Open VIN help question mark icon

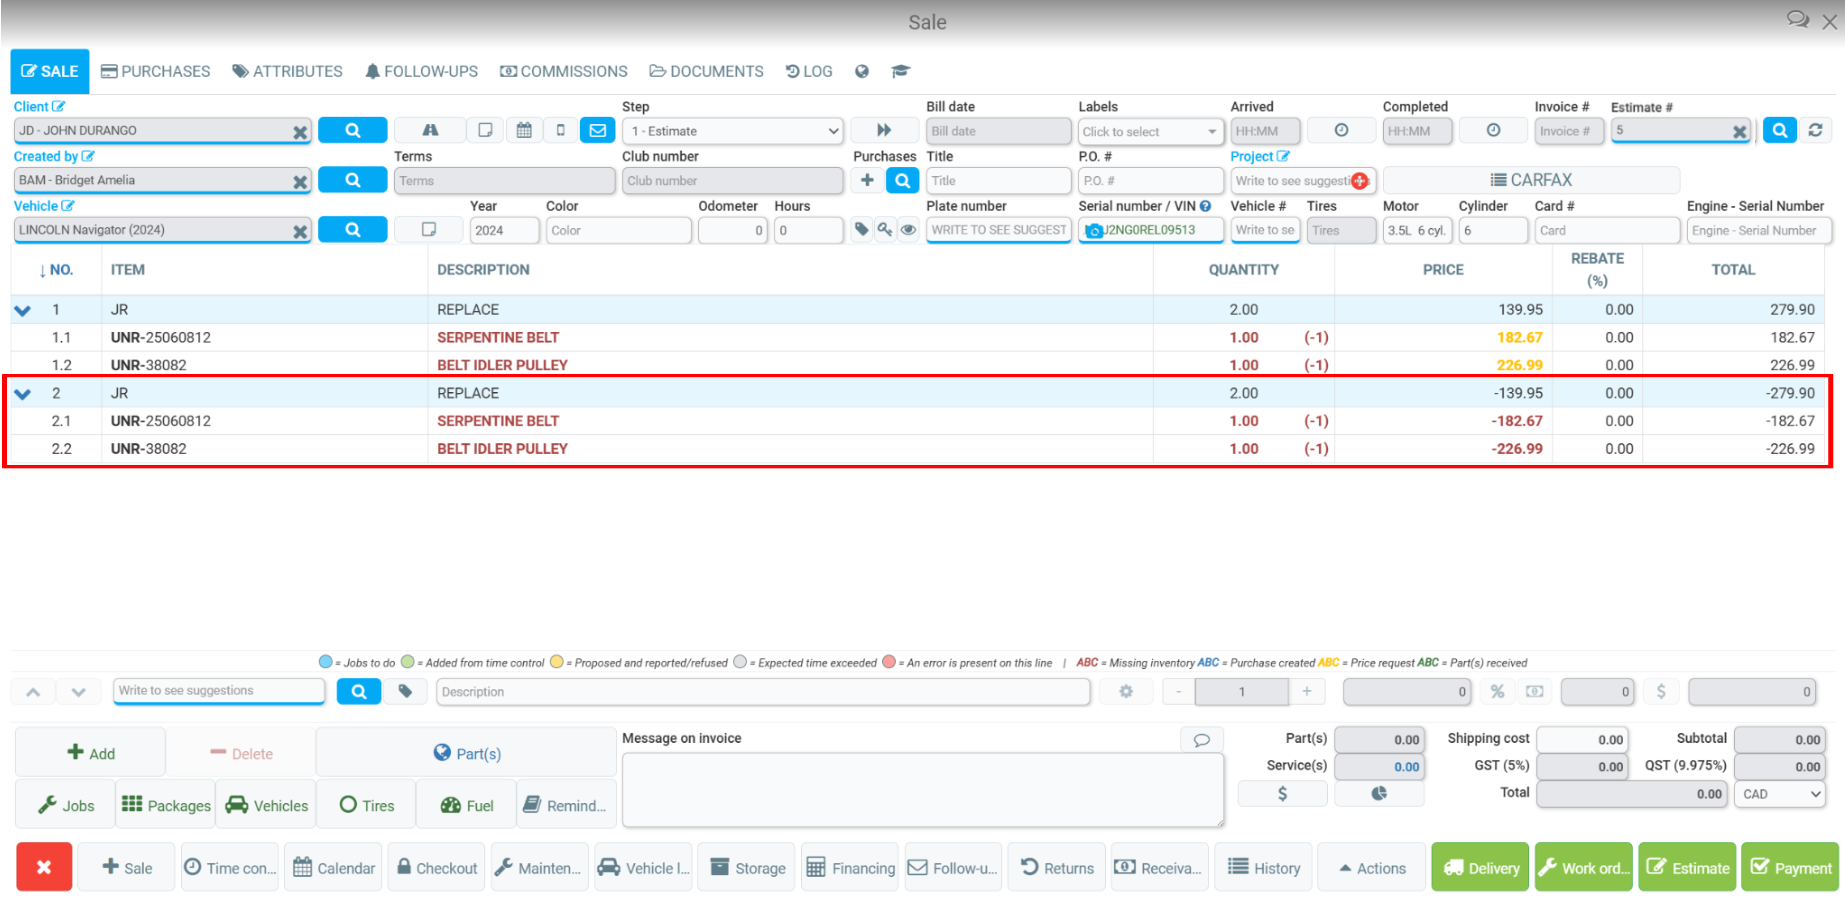[1206, 206]
